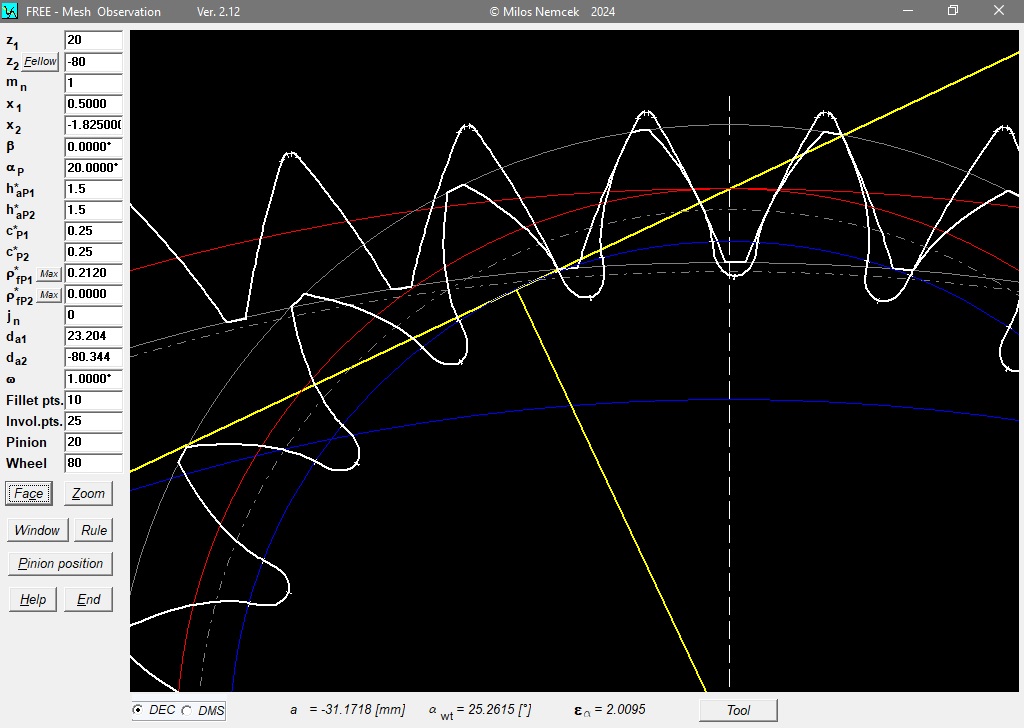Click the x1 field showing 0.5000

[93, 104]
